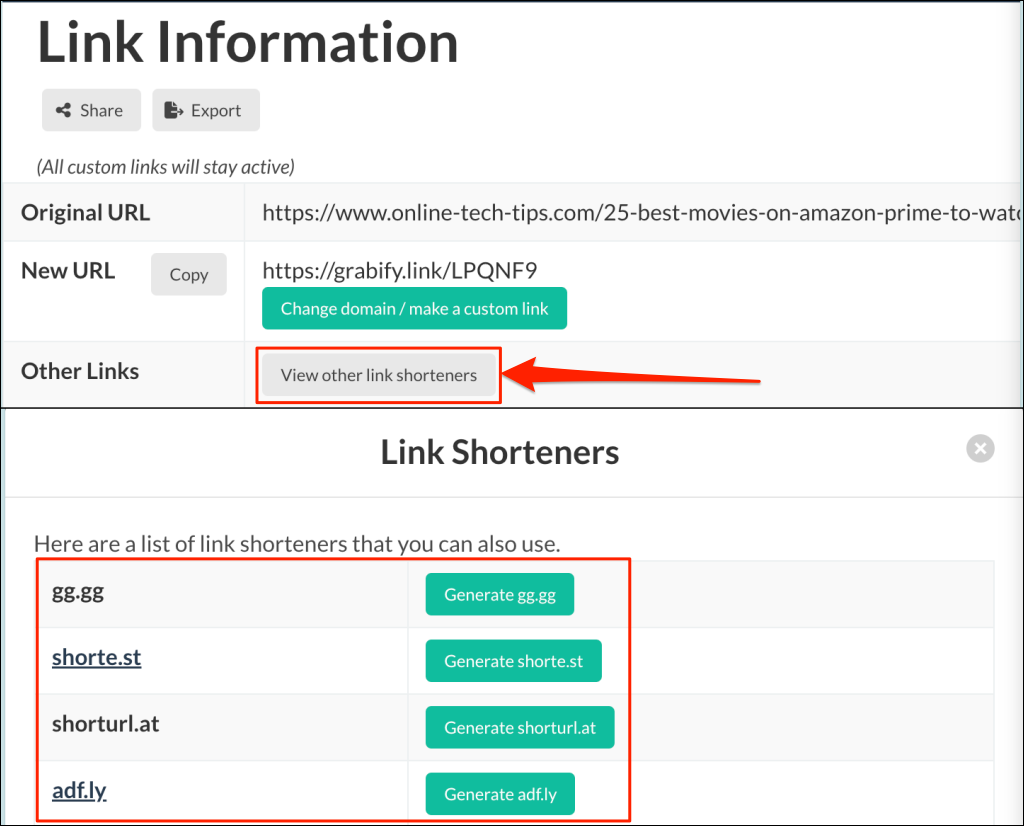Click the Export button

coord(206,110)
